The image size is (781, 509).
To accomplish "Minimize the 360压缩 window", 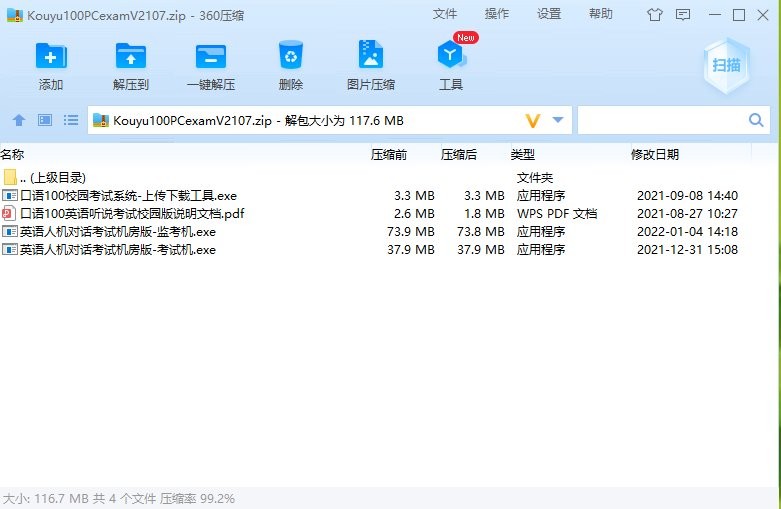I will pos(715,15).
